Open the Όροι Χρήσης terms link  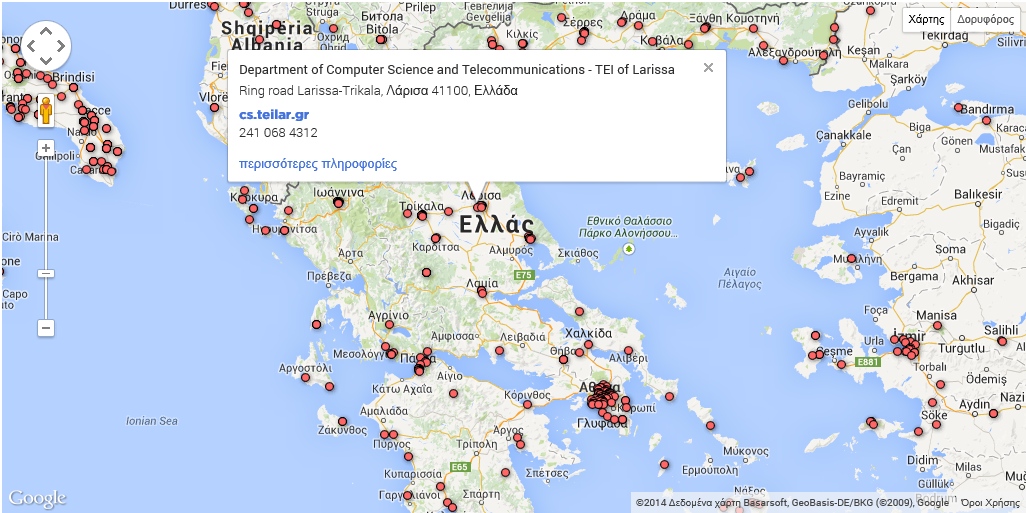(990, 503)
